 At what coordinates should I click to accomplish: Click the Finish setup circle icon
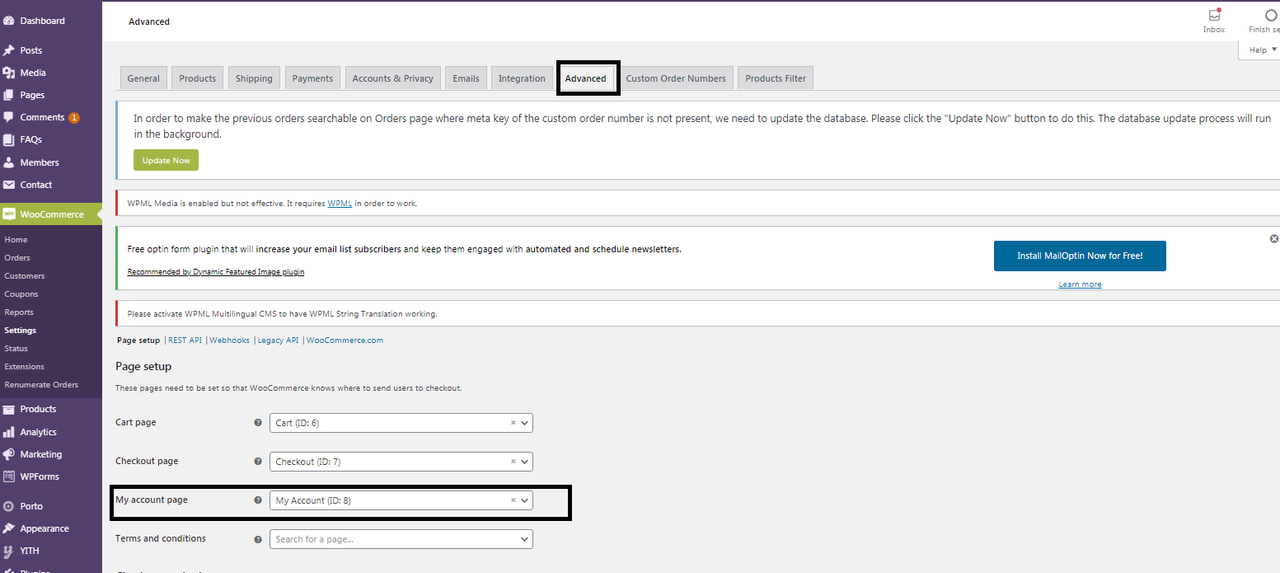point(1271,15)
